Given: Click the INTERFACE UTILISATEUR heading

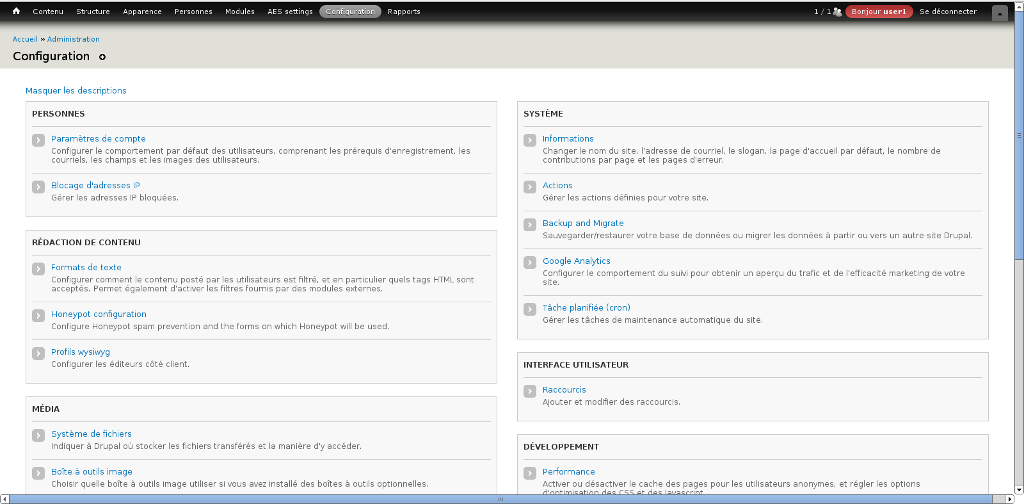Looking at the screenshot, I should (575, 365).
